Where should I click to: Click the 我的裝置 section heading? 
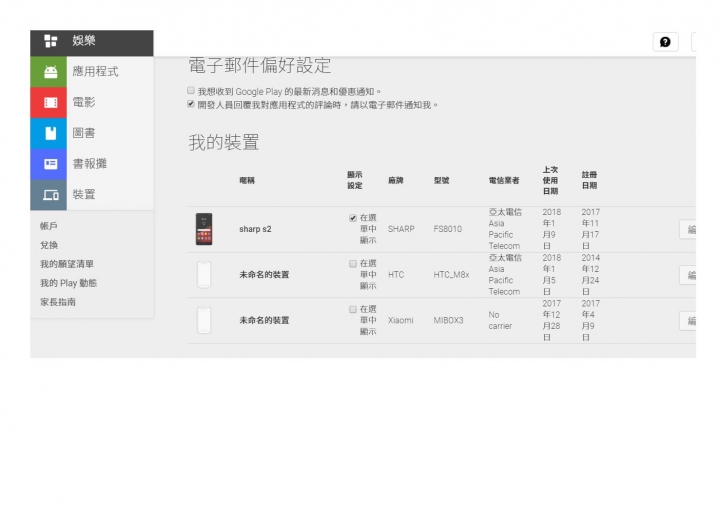(x=224, y=142)
